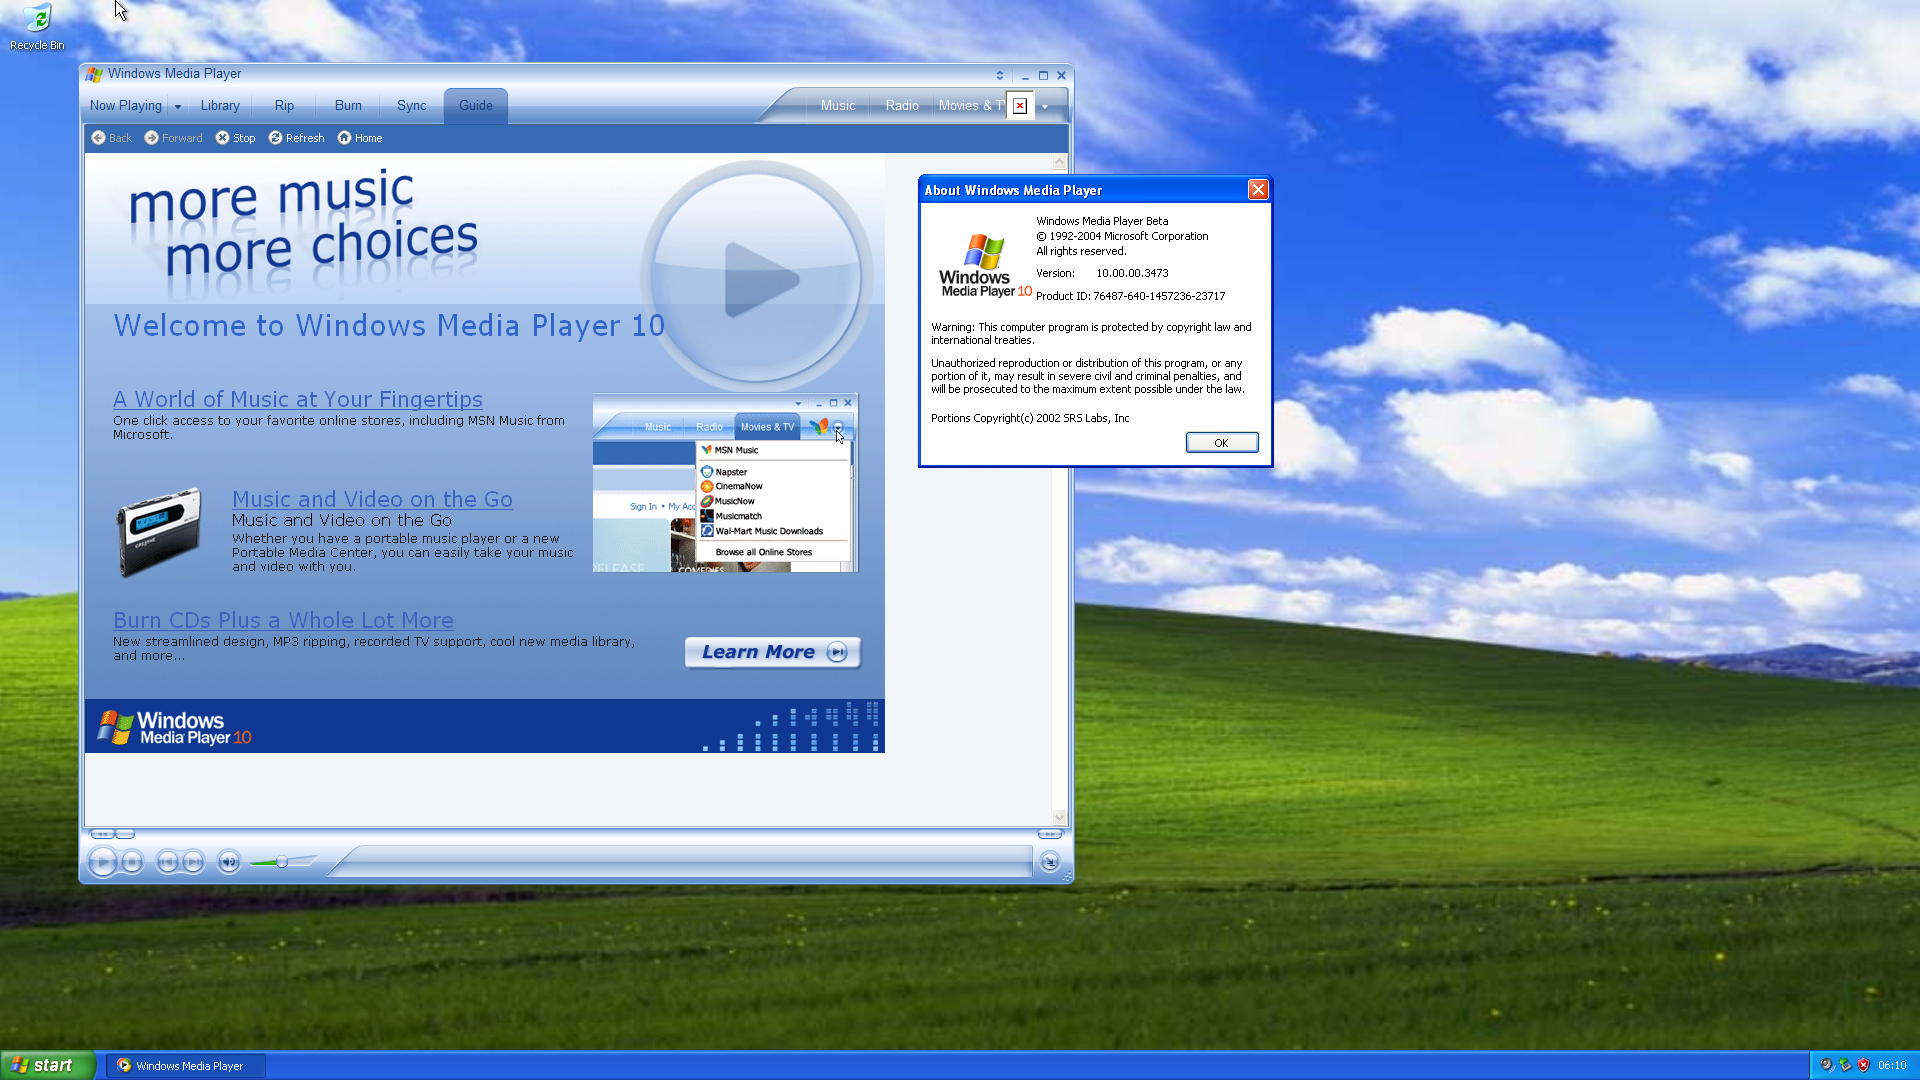Switch to the Burn tab
The height and width of the screenshot is (1080, 1920).
coord(348,105)
